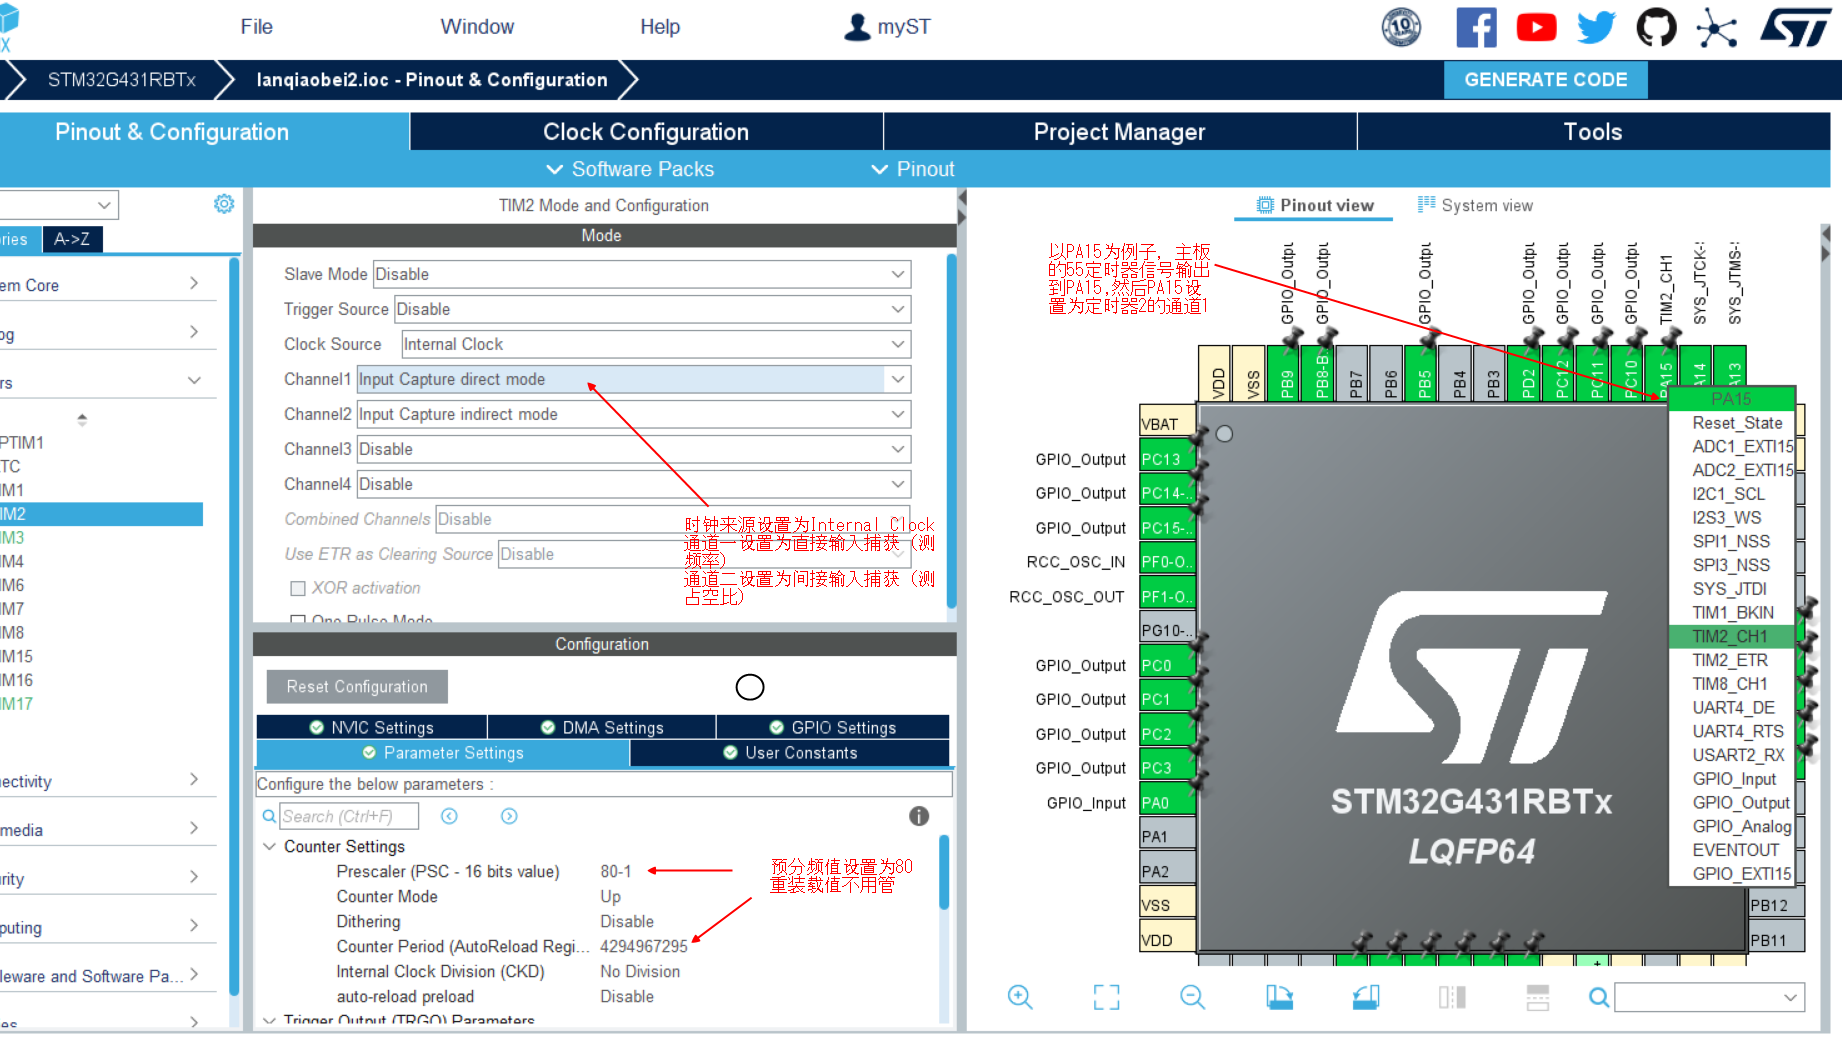Click the parameter search input field

pos(349,816)
